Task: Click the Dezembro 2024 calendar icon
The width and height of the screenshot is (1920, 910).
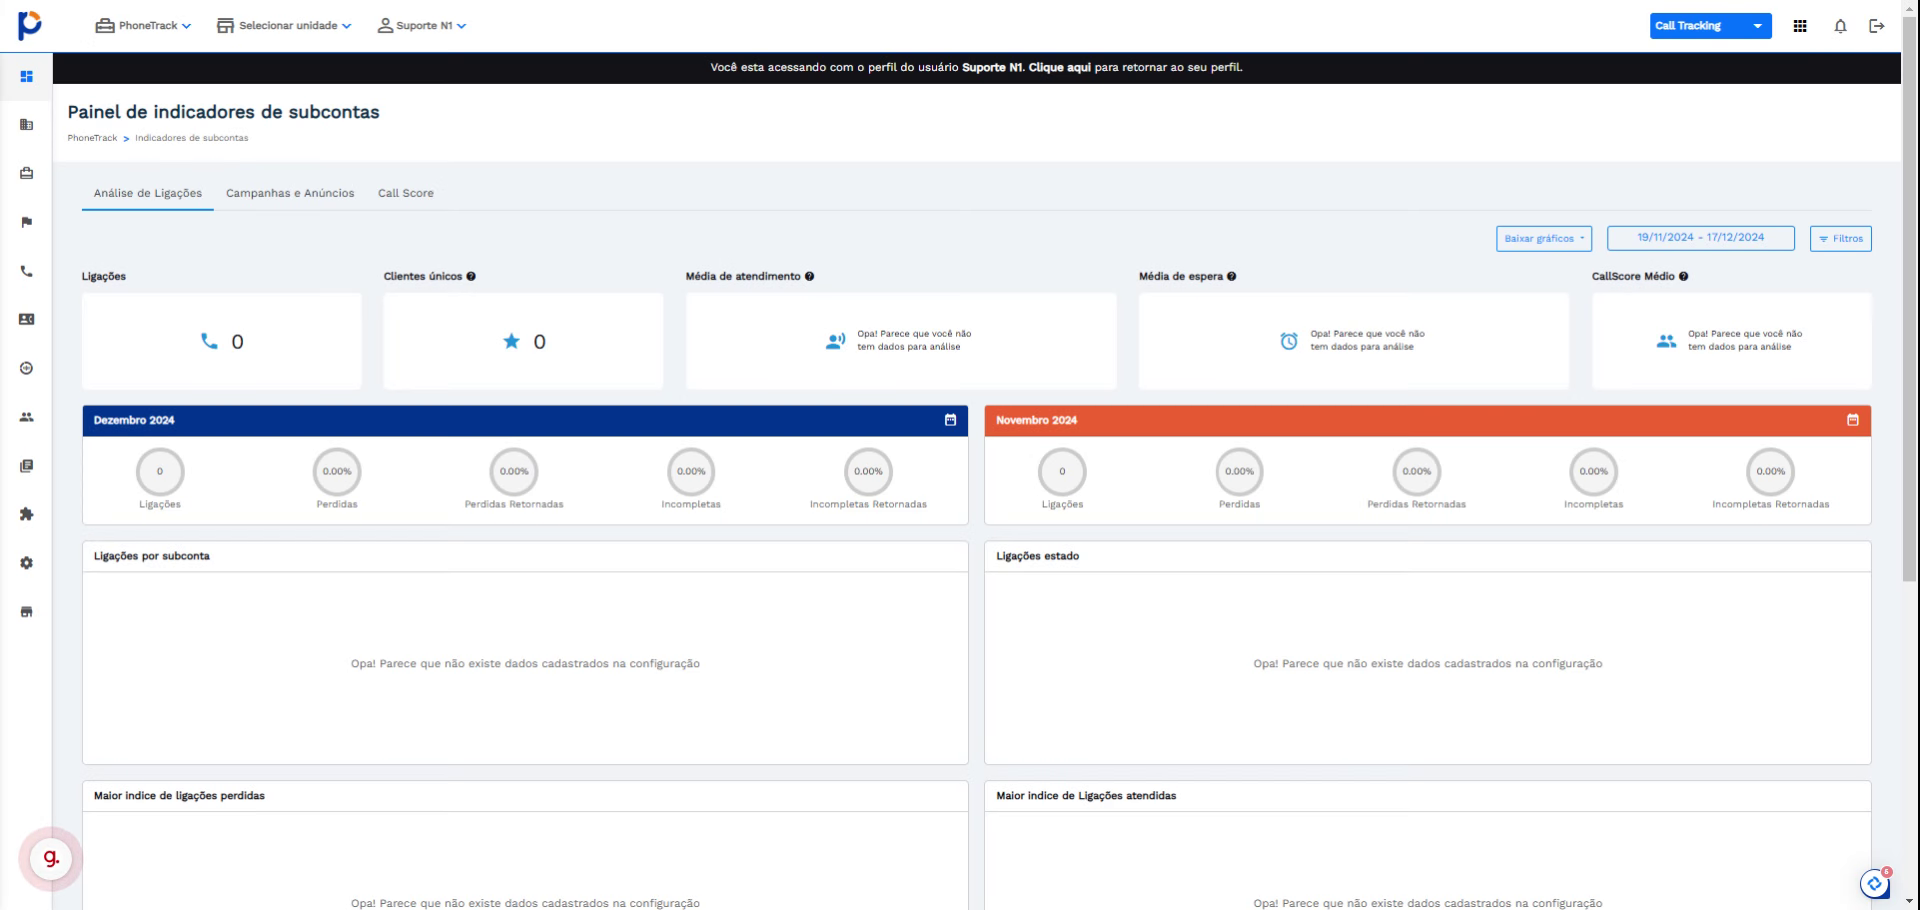Action: [x=950, y=420]
